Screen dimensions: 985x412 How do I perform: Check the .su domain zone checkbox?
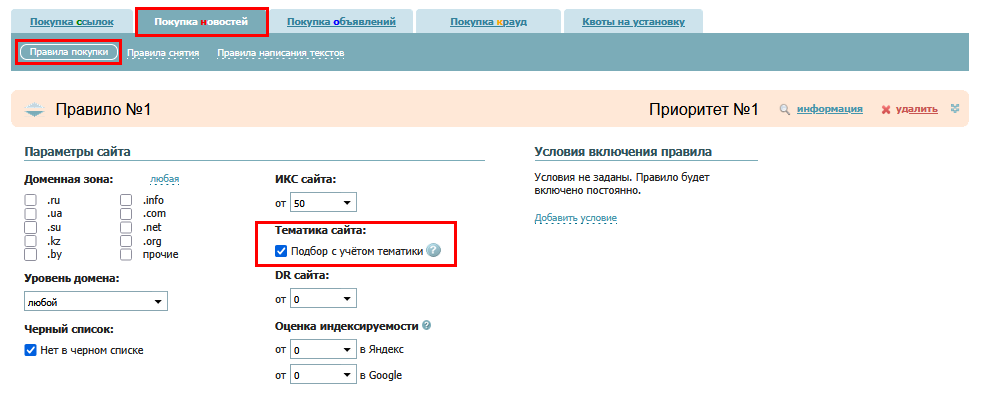30,227
